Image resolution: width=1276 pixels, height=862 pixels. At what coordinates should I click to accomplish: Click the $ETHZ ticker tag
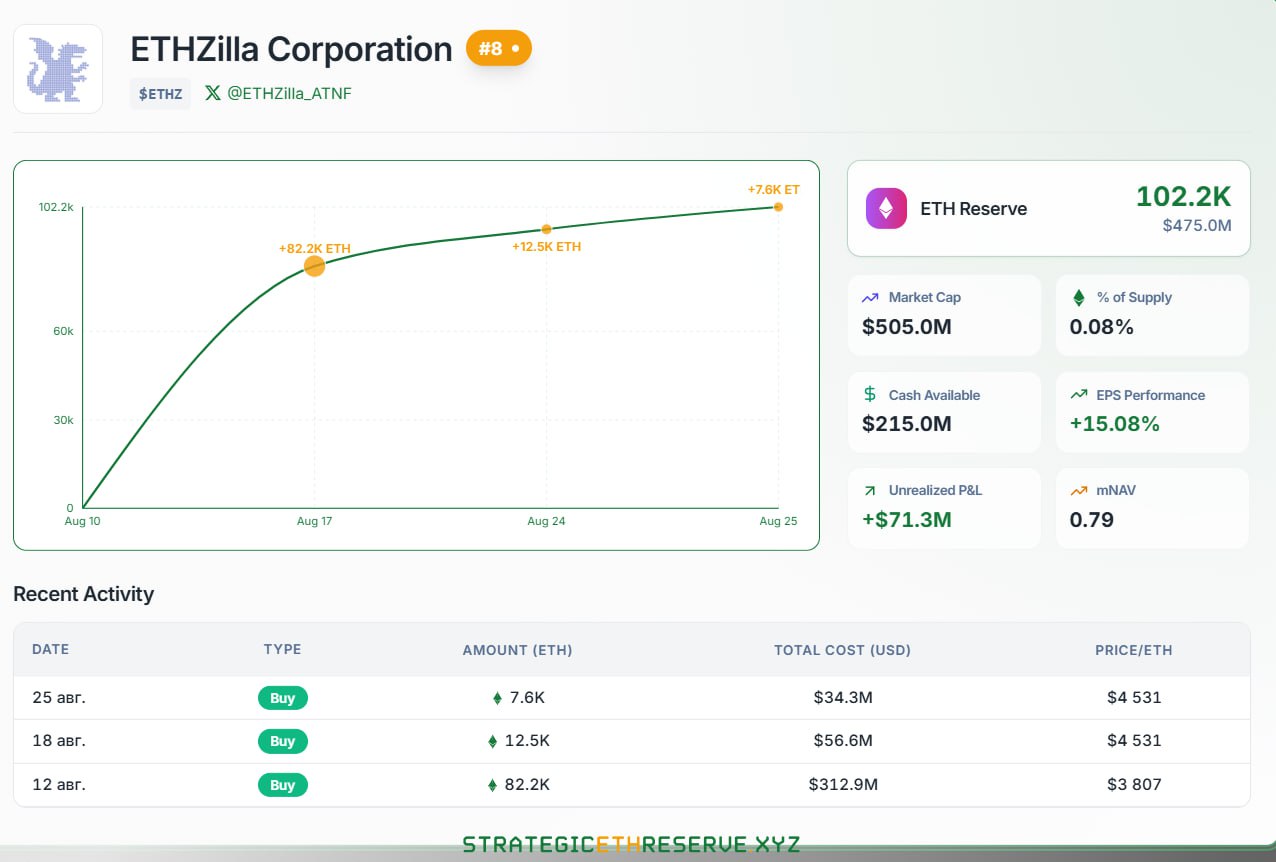point(160,94)
